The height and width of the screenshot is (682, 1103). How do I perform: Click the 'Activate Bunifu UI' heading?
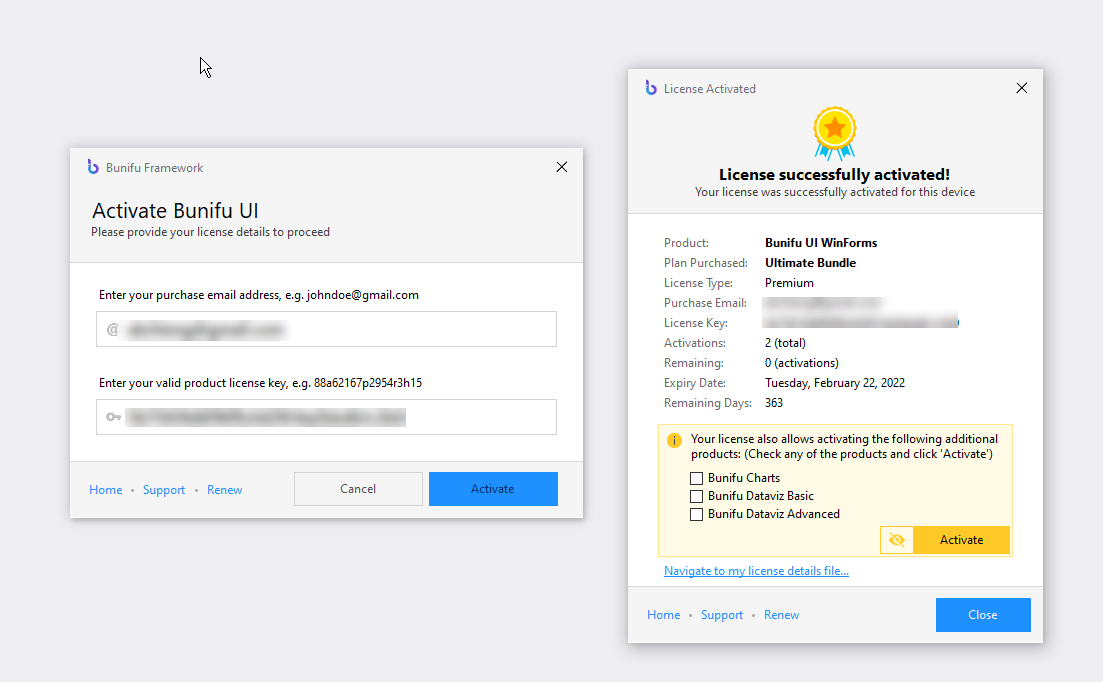[x=175, y=210]
